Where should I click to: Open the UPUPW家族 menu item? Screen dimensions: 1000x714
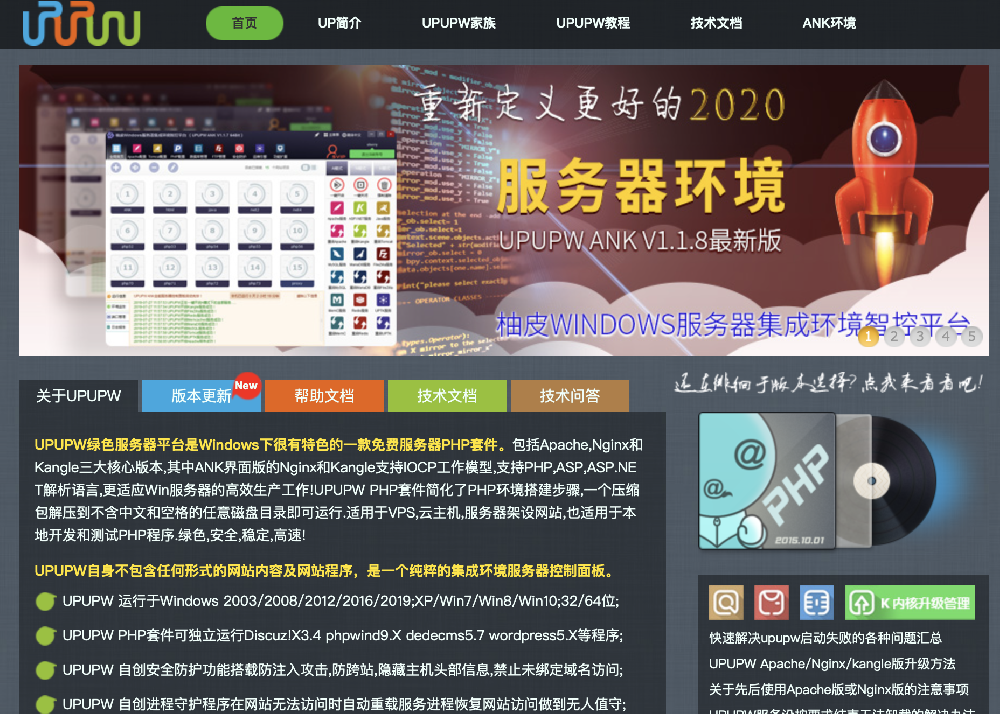pos(459,23)
